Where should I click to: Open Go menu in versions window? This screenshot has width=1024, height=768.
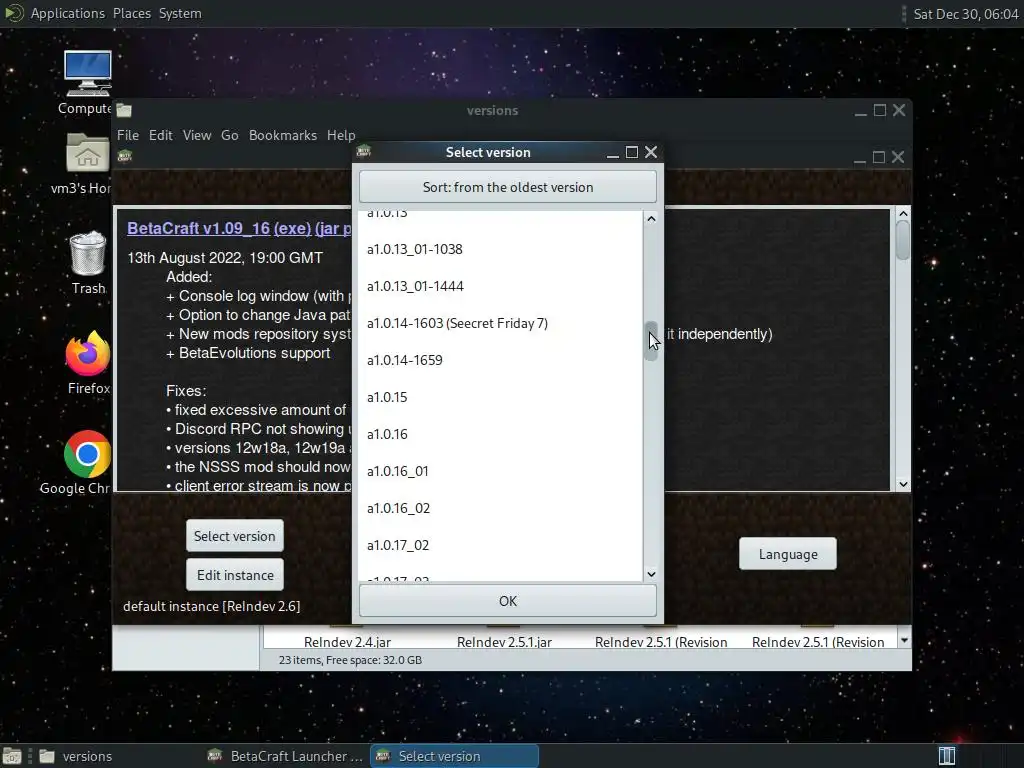229,135
